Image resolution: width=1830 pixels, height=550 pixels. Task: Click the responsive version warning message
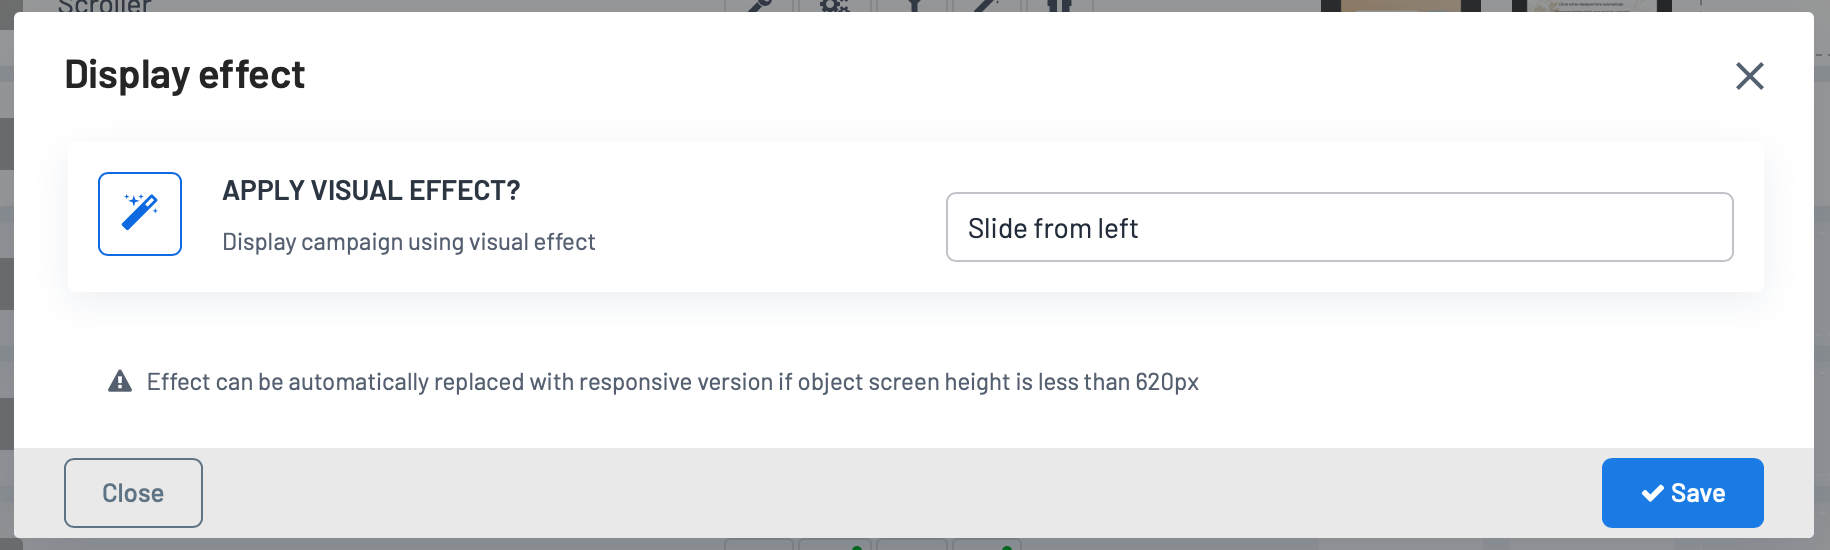(673, 382)
